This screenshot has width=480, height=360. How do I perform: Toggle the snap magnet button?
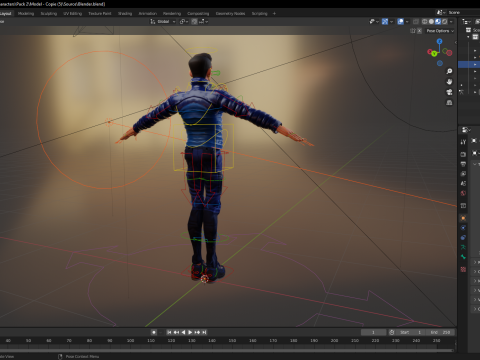point(194,21)
